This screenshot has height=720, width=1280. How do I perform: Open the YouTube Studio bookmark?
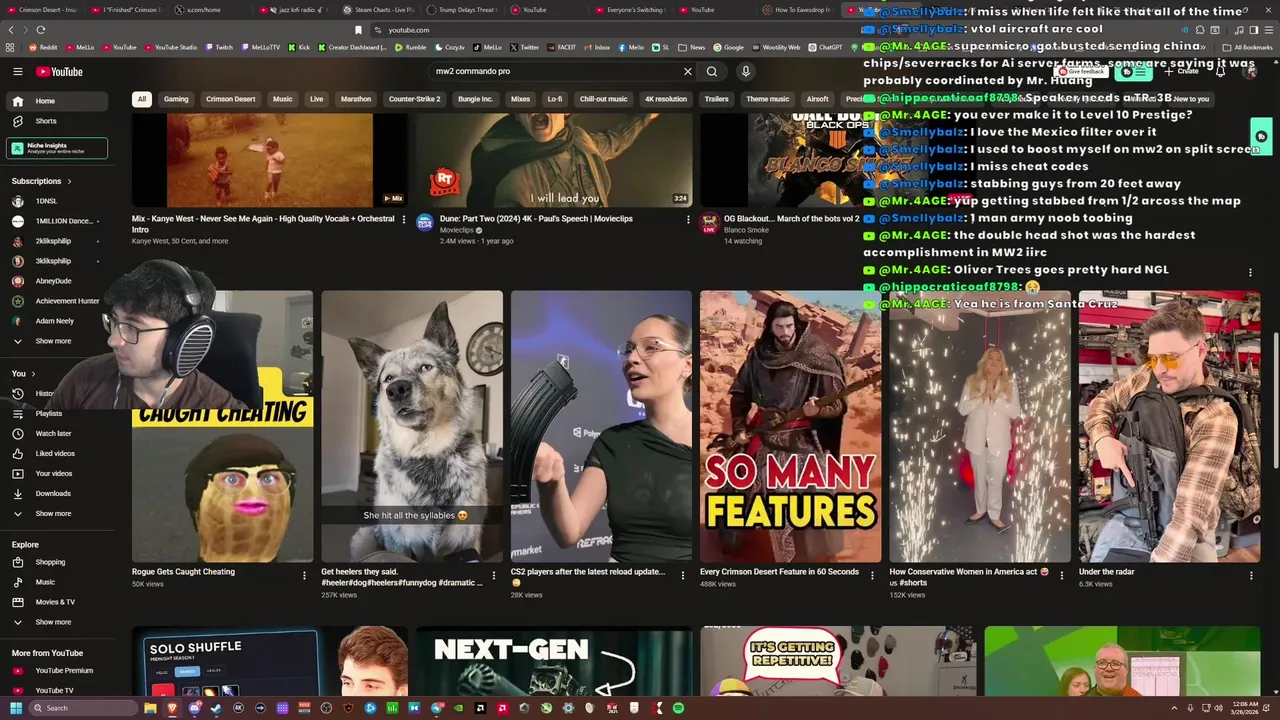click(x=169, y=47)
